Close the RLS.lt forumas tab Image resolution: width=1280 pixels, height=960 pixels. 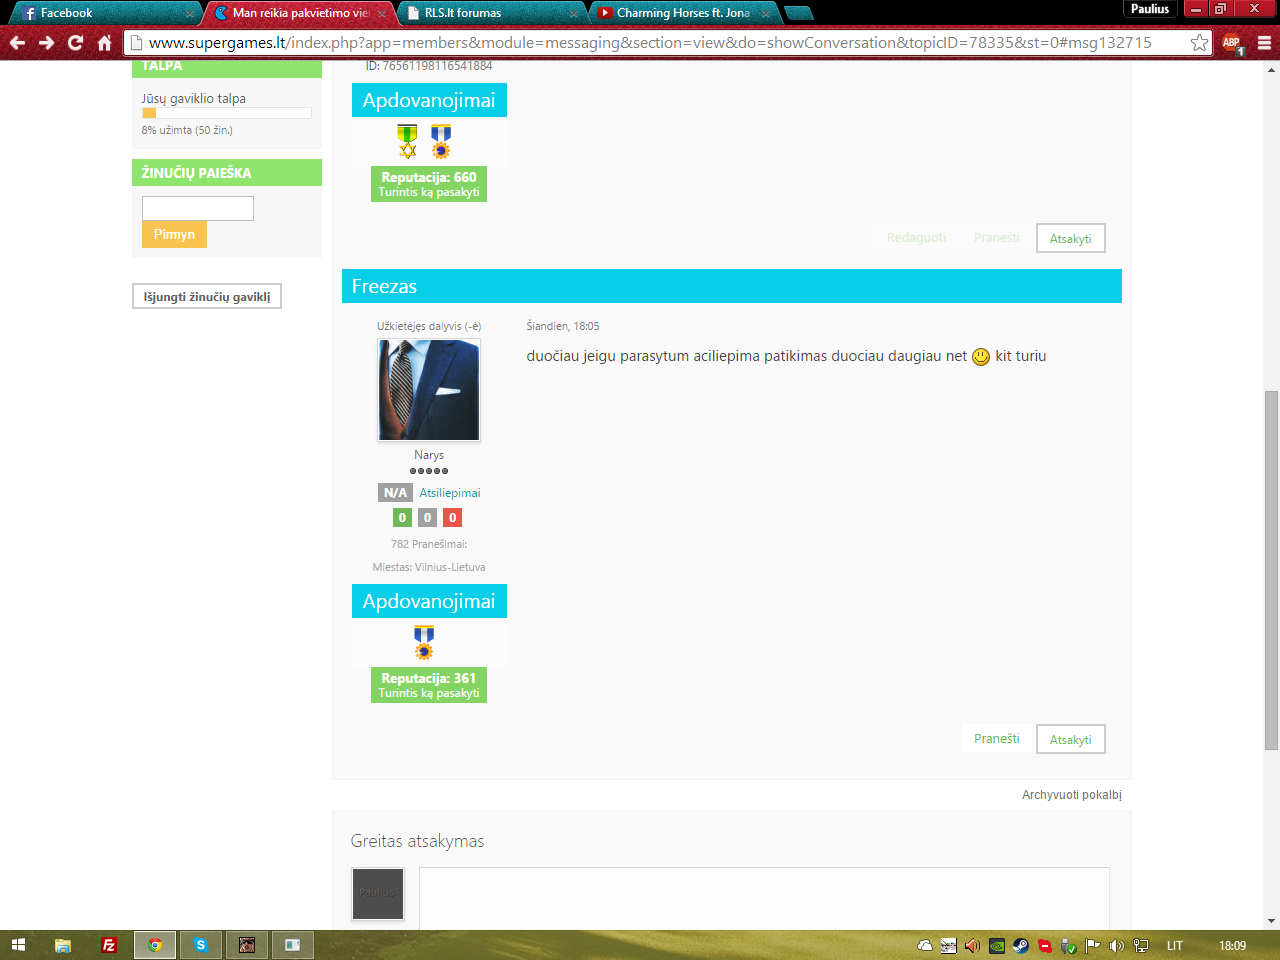[x=574, y=14]
